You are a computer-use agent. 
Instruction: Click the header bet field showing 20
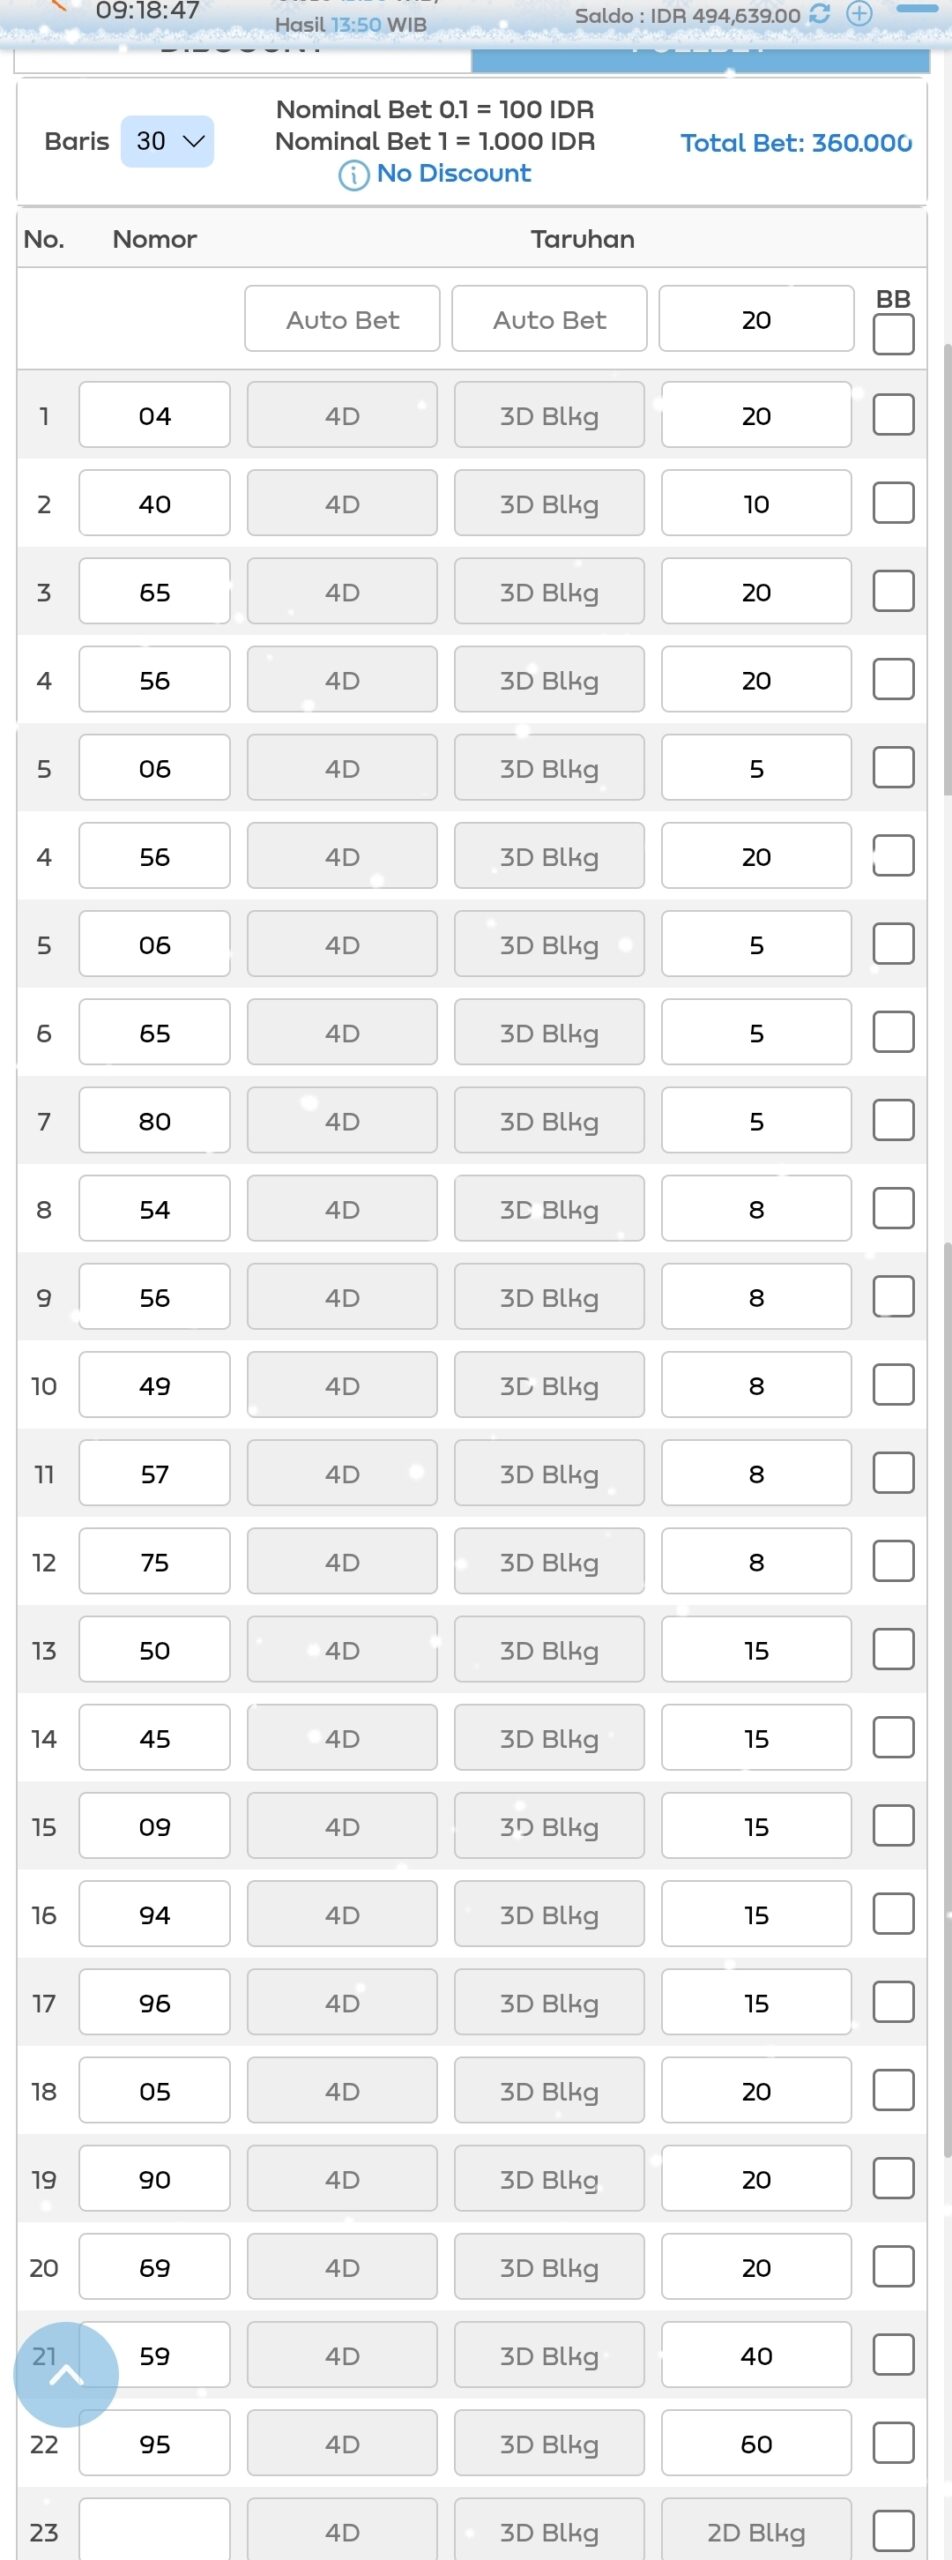[x=756, y=320]
